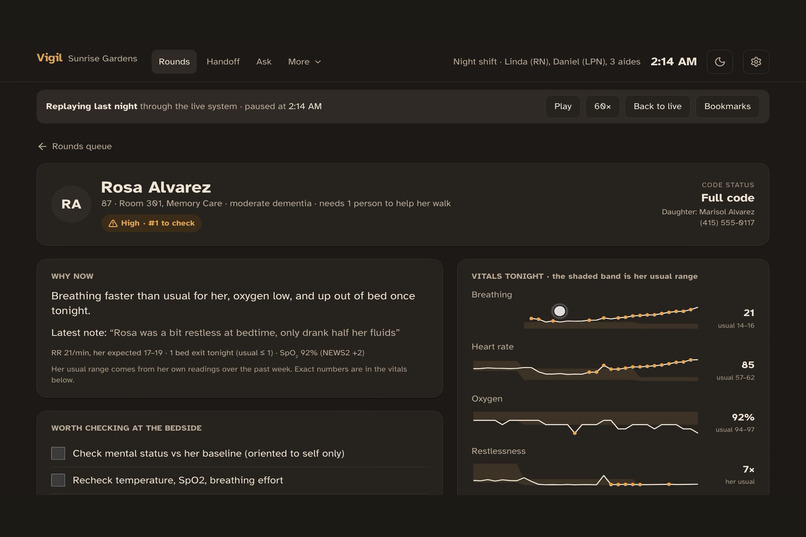This screenshot has width=806, height=537.
Task: Click the 'Latest note' quote text
Action: (x=255, y=332)
